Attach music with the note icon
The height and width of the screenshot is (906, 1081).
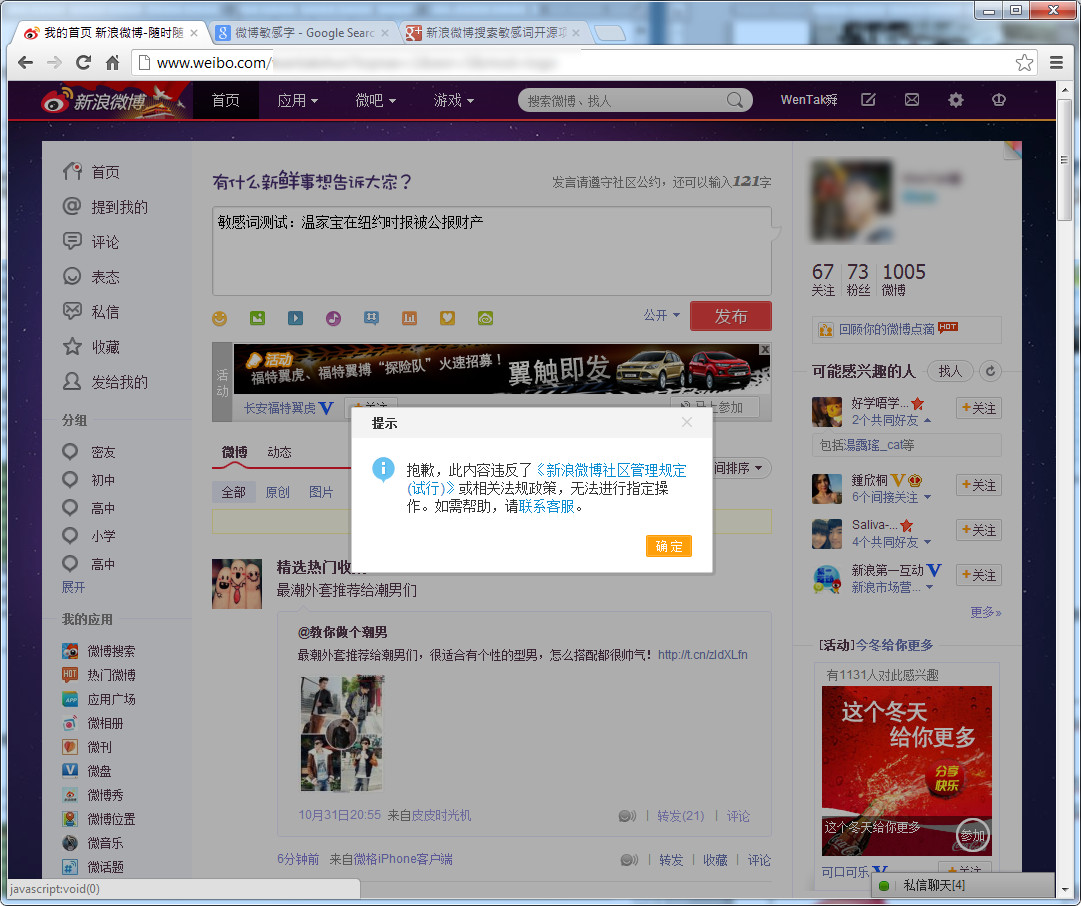click(334, 318)
